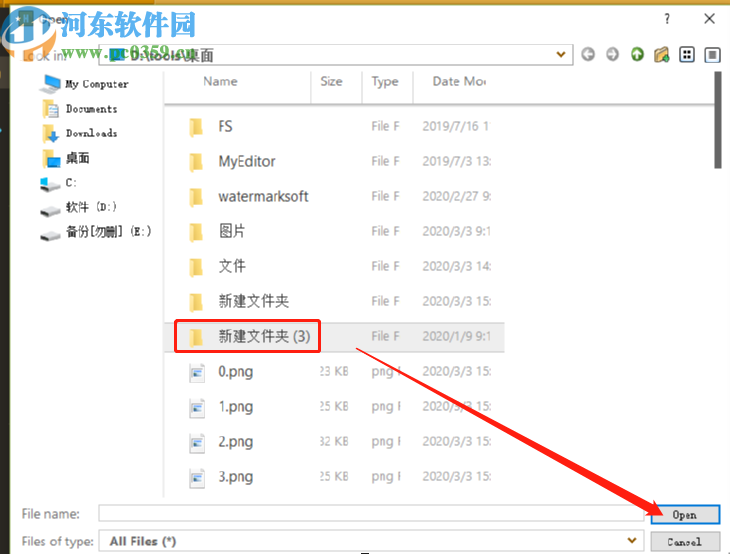Open Documents in sidebar
The height and width of the screenshot is (554, 730).
pyautogui.click(x=80, y=109)
